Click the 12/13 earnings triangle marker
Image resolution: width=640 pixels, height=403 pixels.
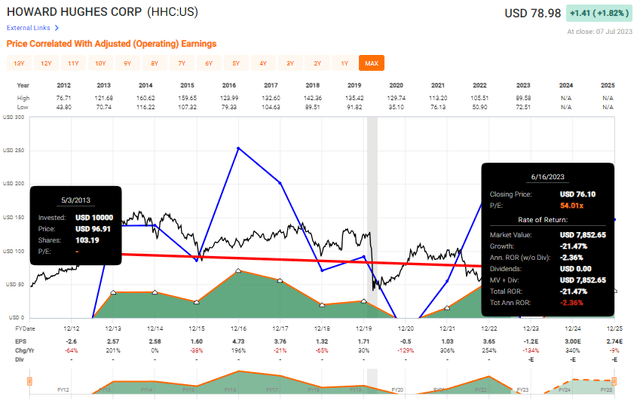point(113,292)
